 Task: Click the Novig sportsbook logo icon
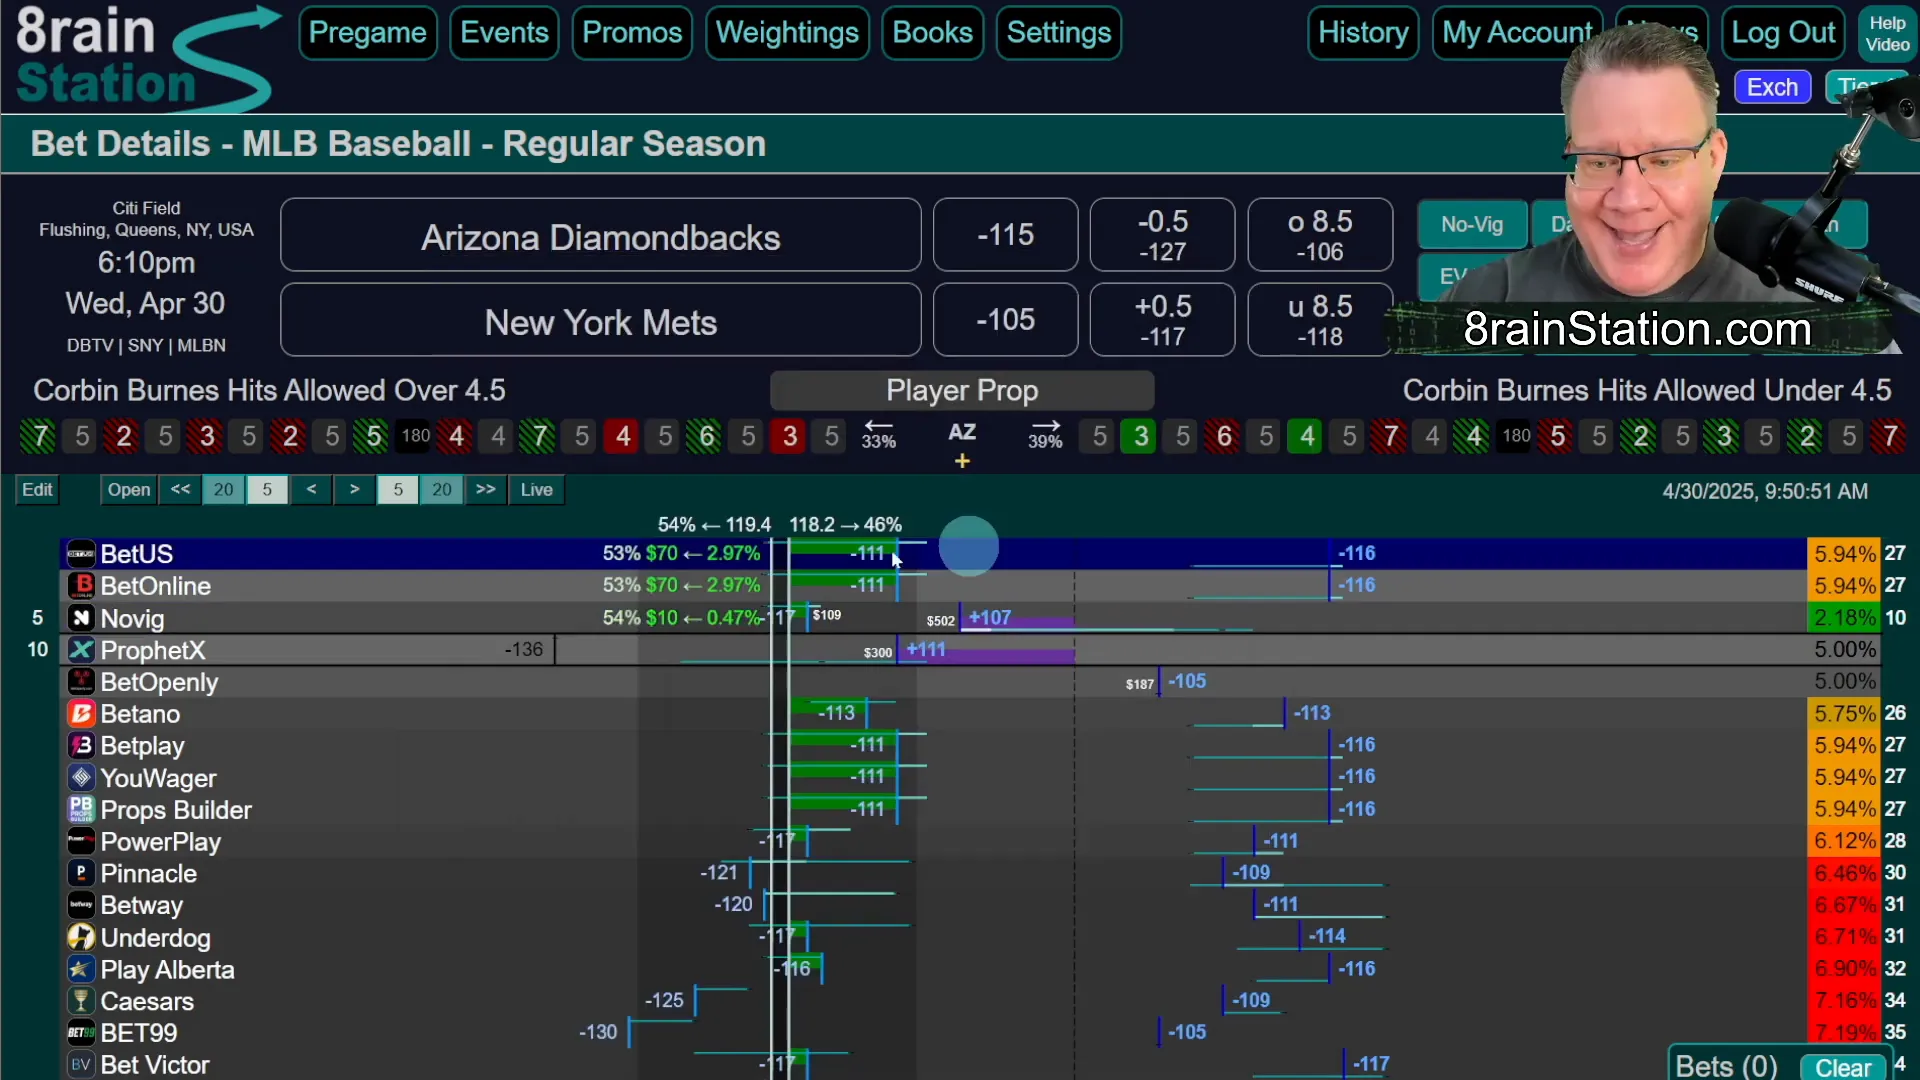pos(81,618)
